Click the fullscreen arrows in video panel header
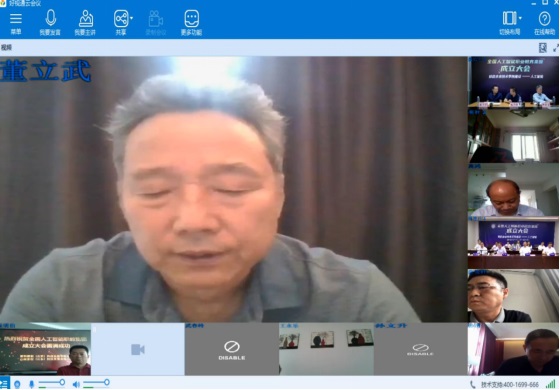 pyautogui.click(x=556, y=48)
